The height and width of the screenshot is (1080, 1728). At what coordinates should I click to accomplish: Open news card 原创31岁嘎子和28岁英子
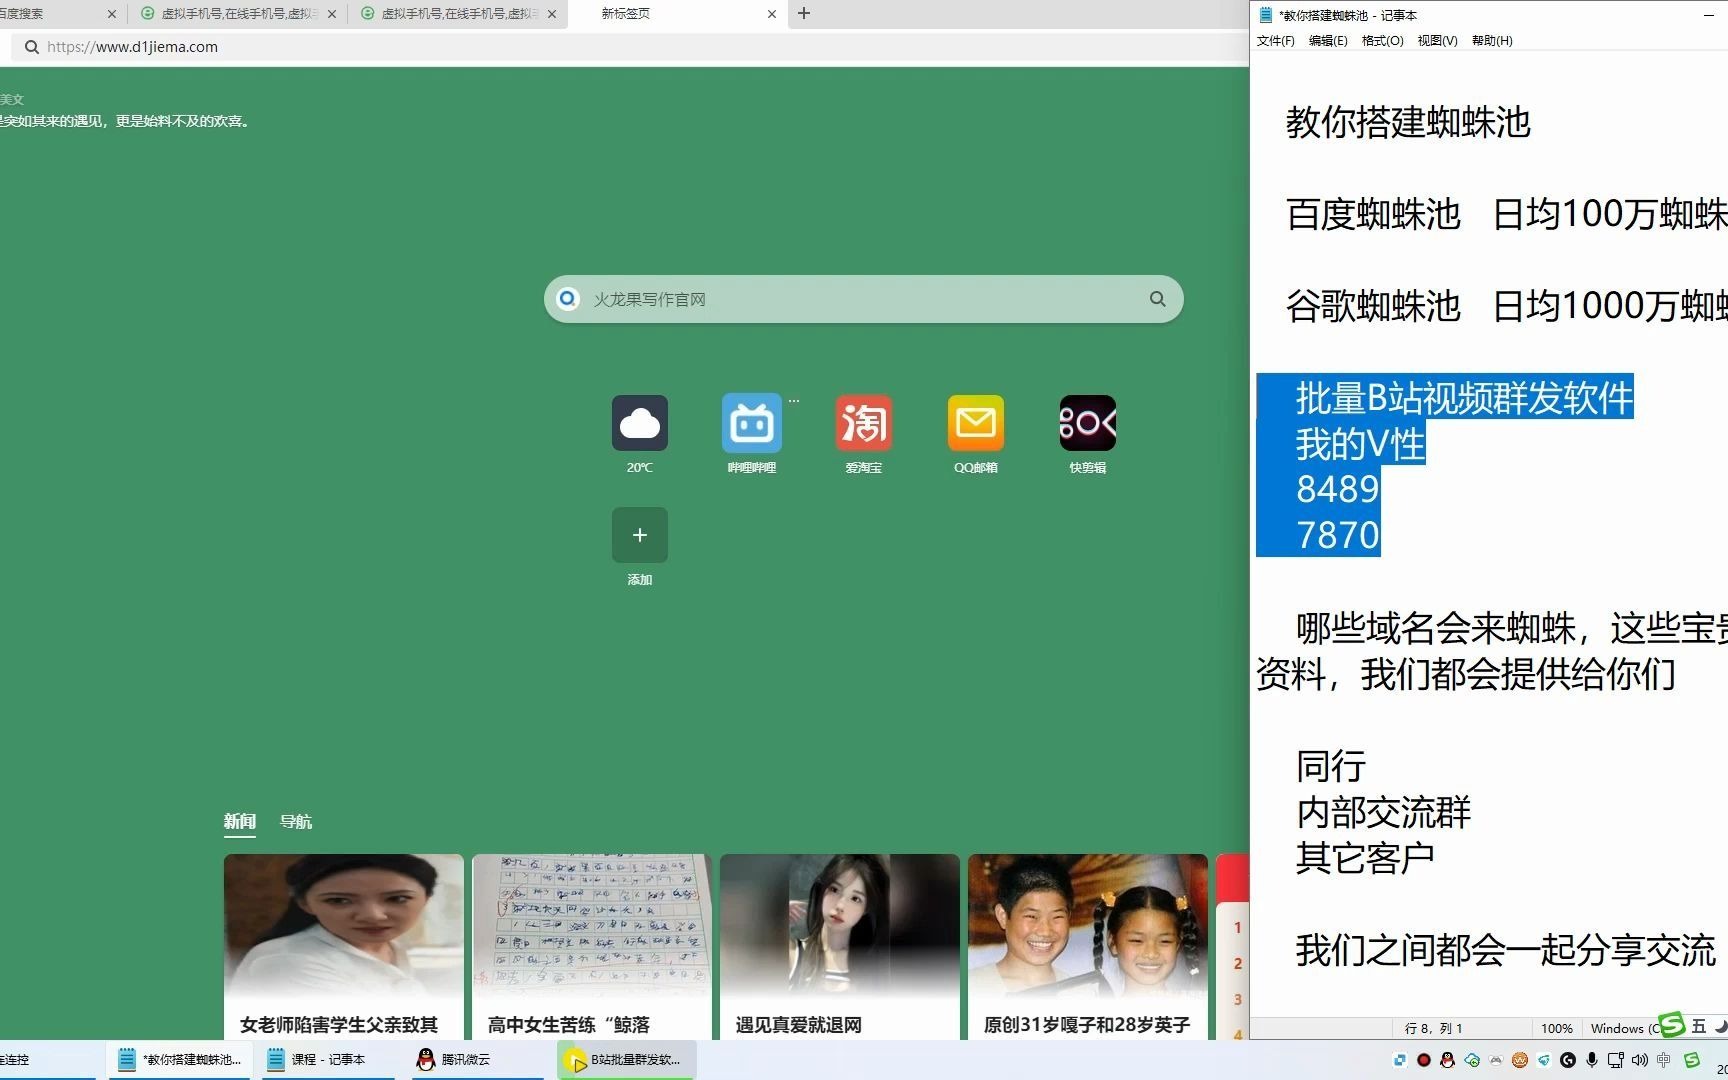[x=1088, y=946]
